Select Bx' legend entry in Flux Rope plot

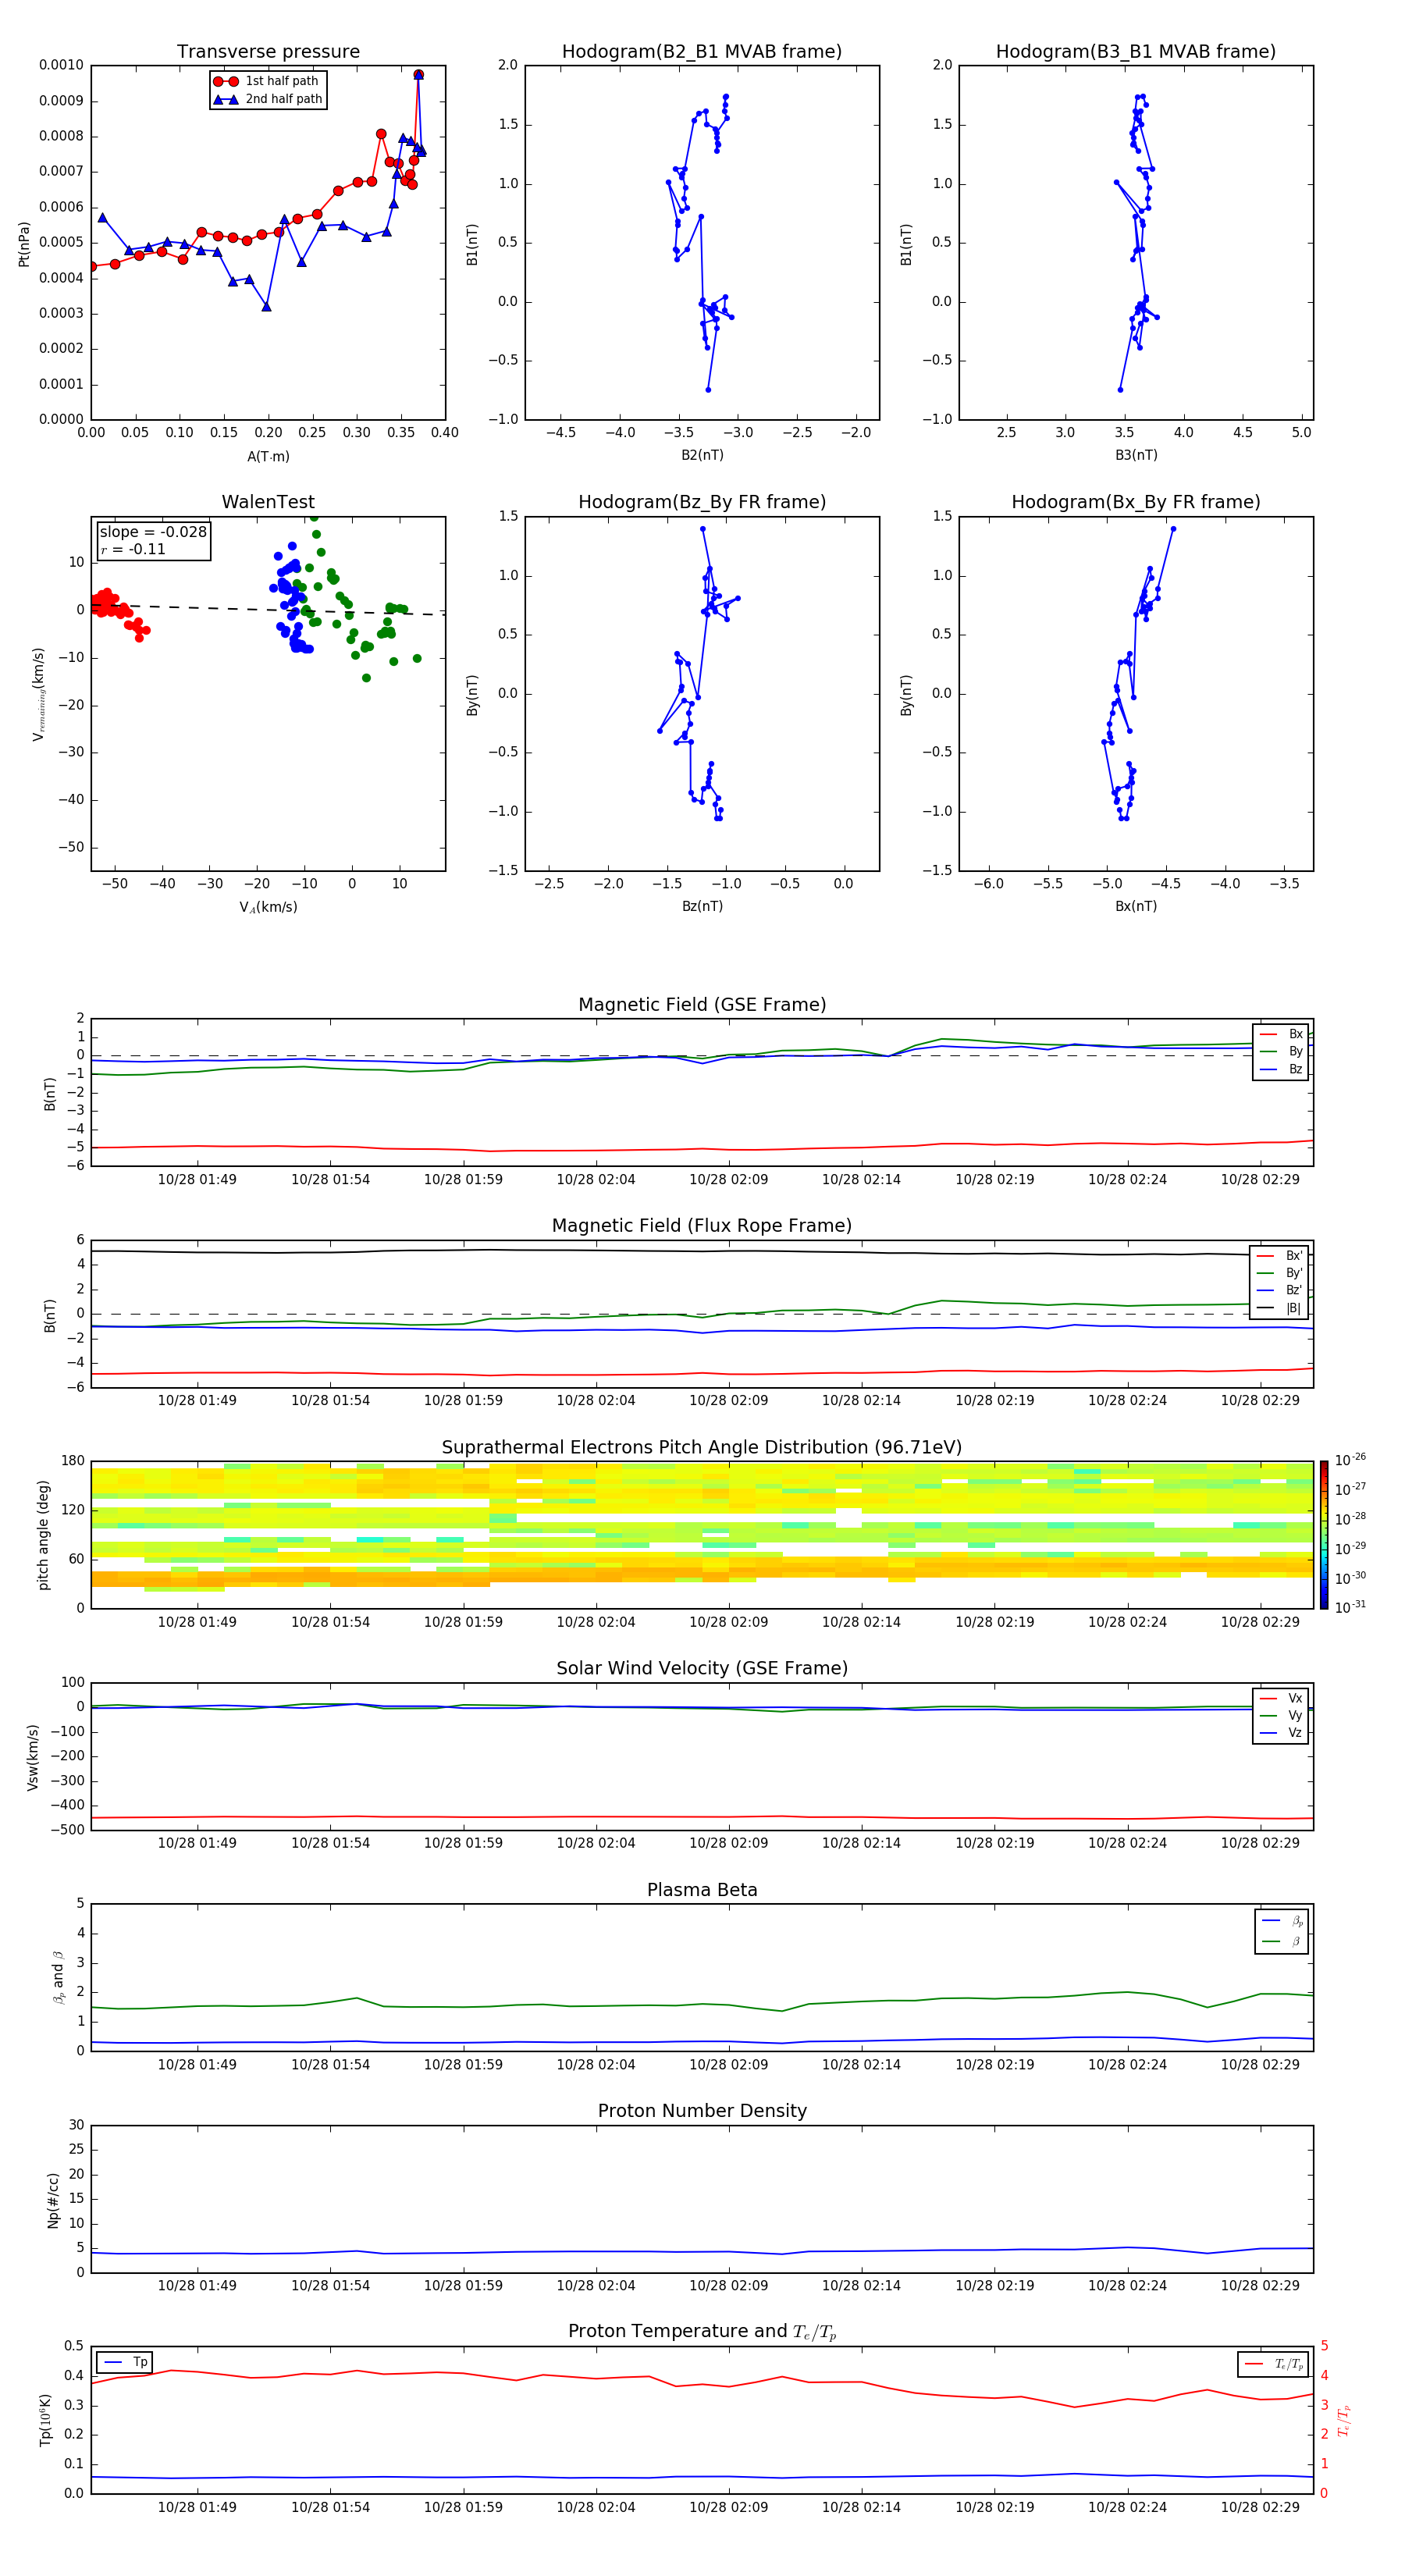pyautogui.click(x=1279, y=1256)
